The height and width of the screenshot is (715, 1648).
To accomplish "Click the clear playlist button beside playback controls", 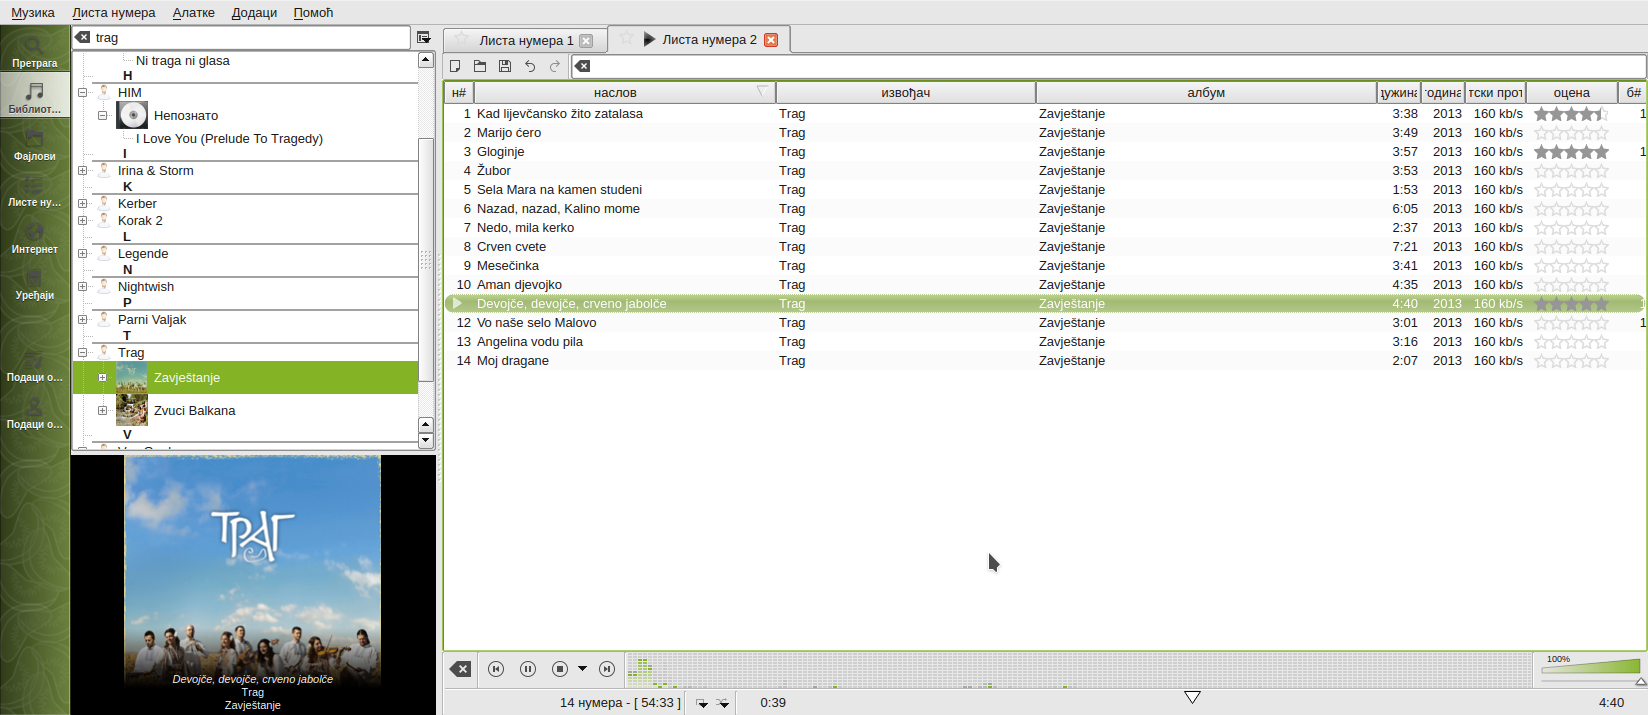I will point(461,669).
